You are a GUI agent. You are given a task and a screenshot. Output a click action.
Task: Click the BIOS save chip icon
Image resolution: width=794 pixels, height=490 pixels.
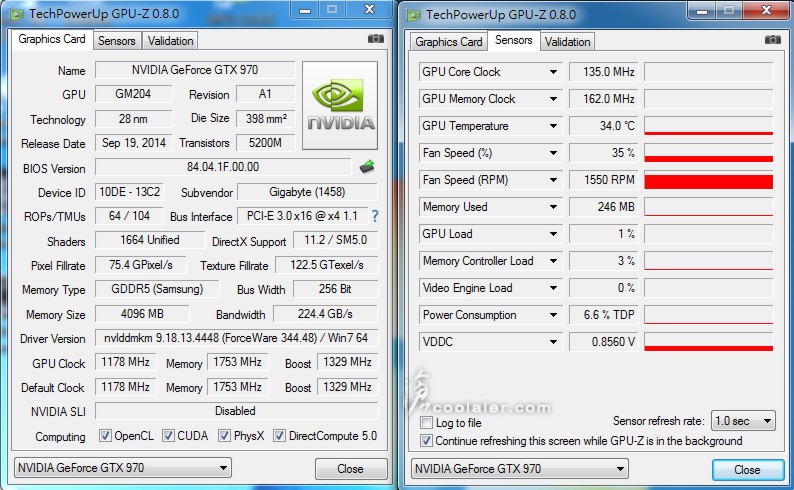[x=367, y=167]
